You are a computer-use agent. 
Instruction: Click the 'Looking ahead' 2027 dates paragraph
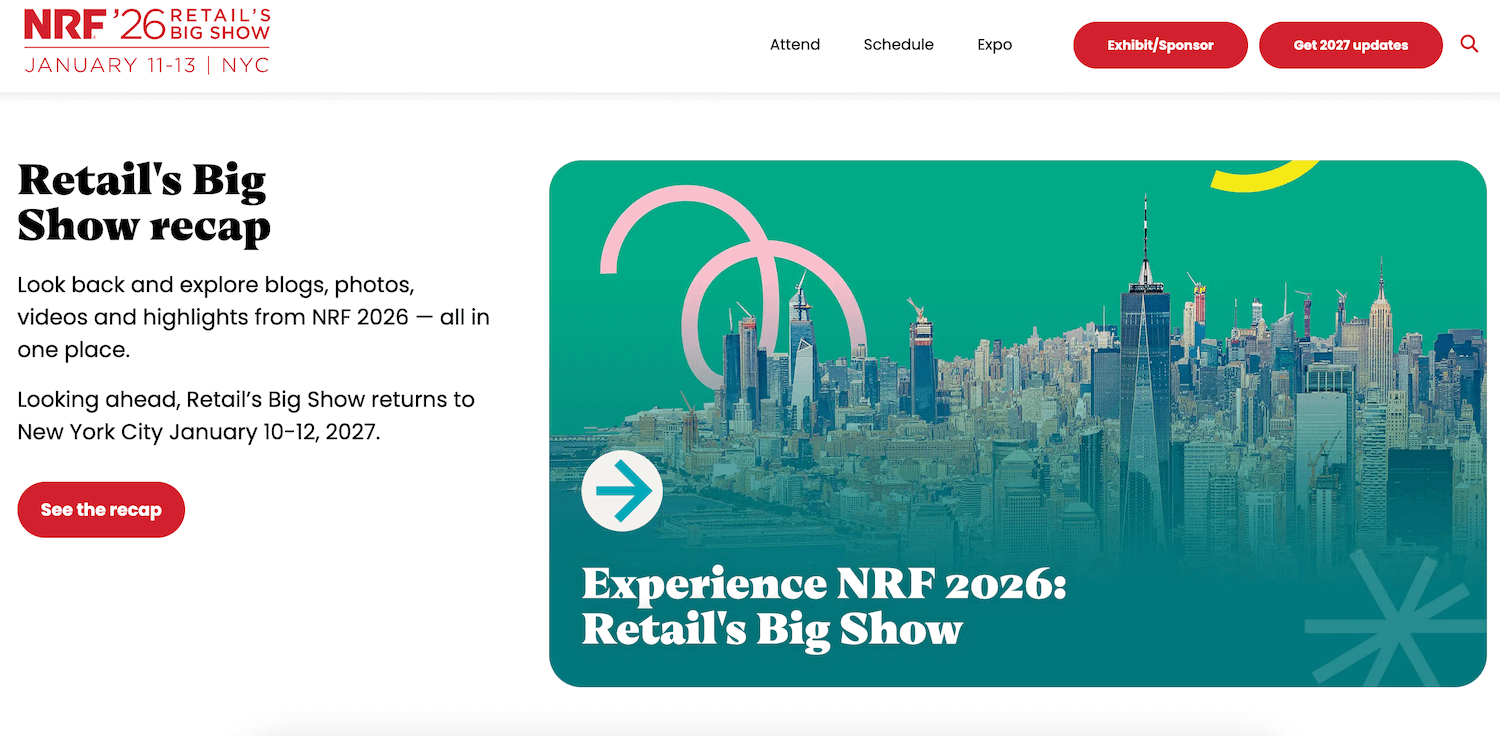click(x=246, y=416)
